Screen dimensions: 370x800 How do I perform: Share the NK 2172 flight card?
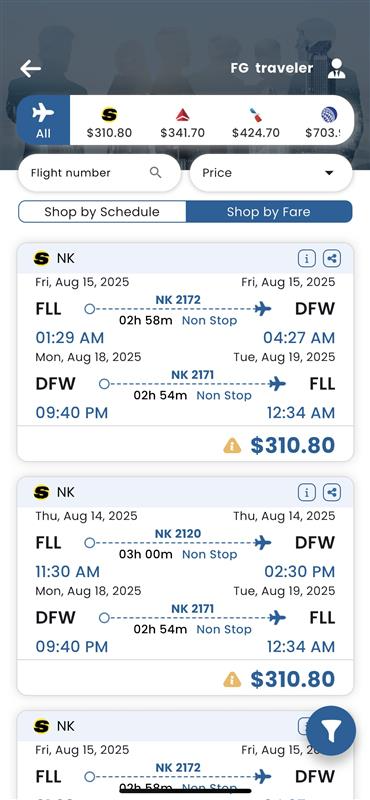click(x=332, y=259)
